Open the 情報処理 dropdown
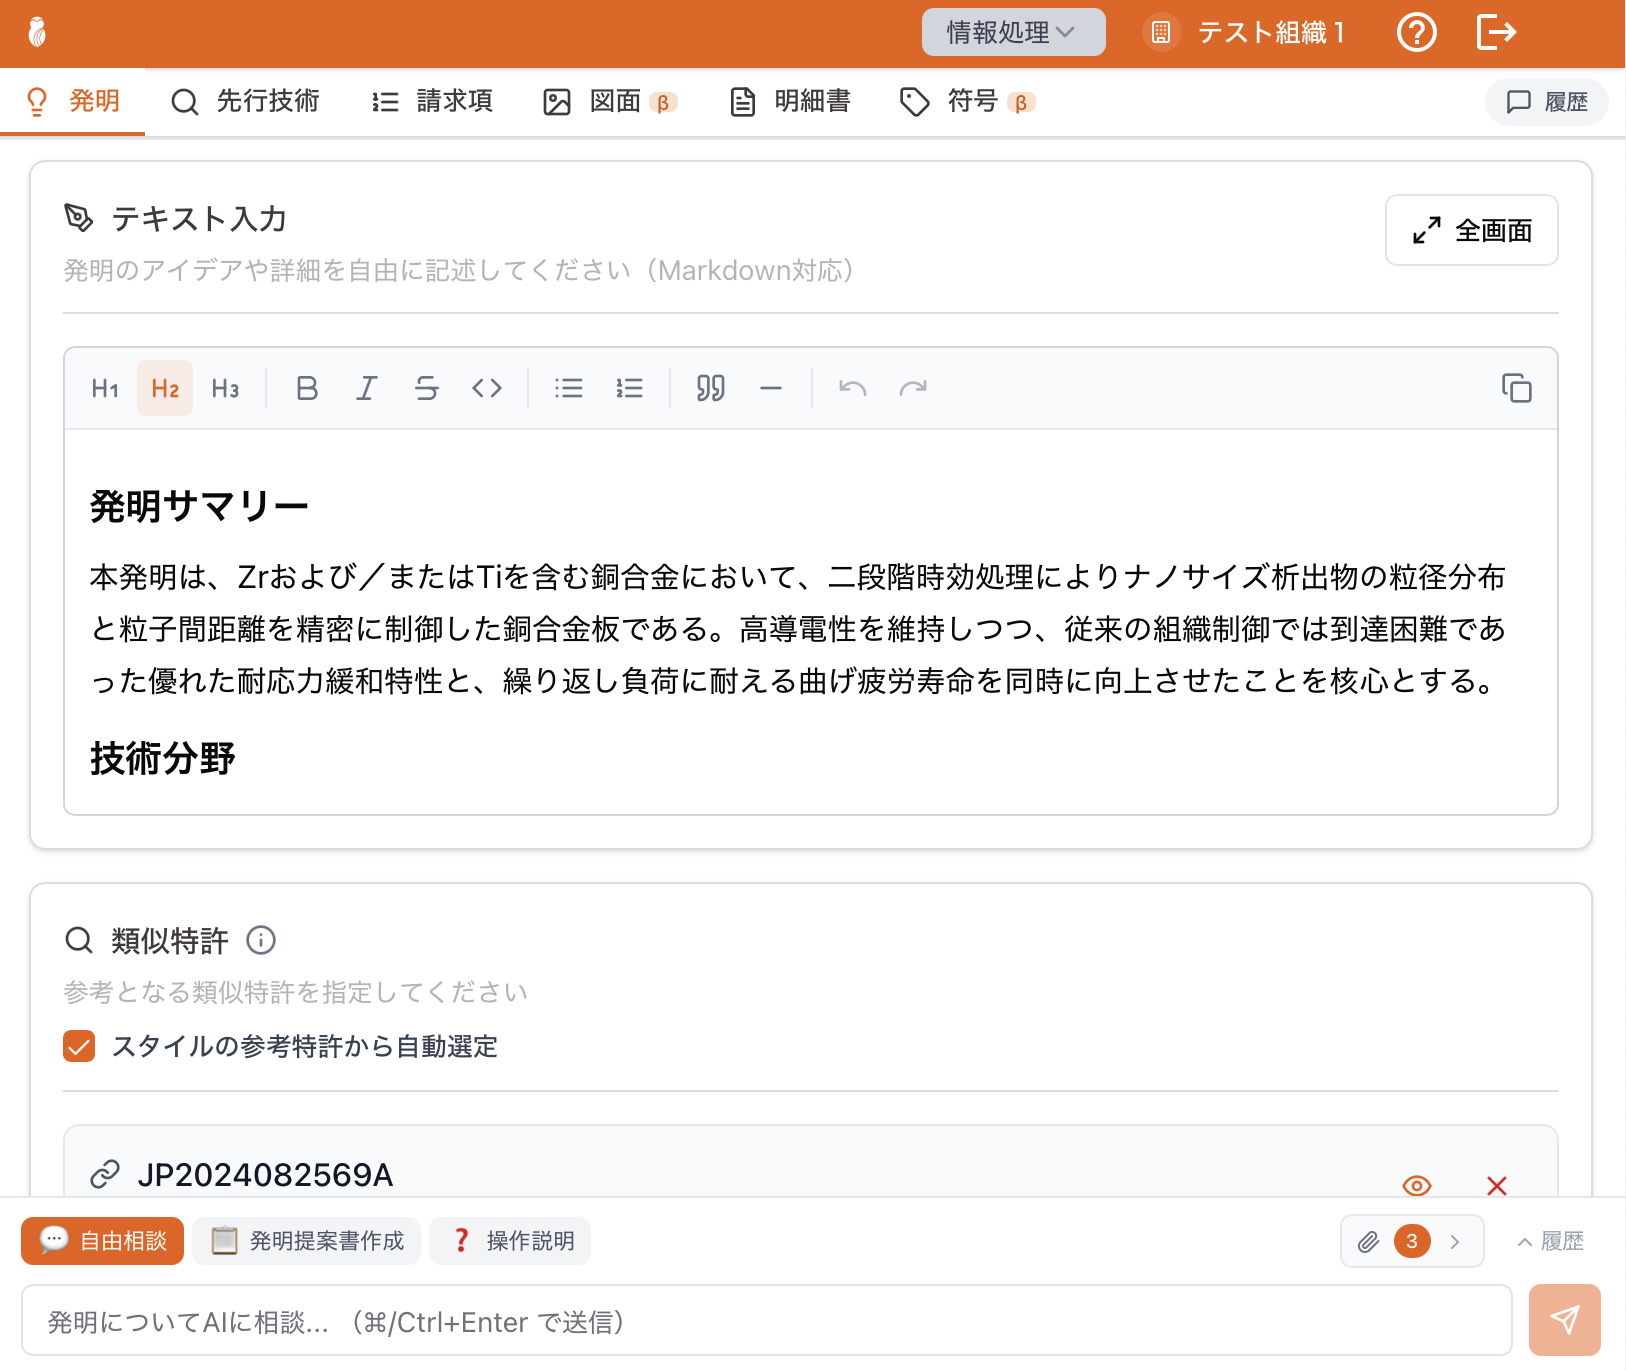 click(x=1012, y=33)
